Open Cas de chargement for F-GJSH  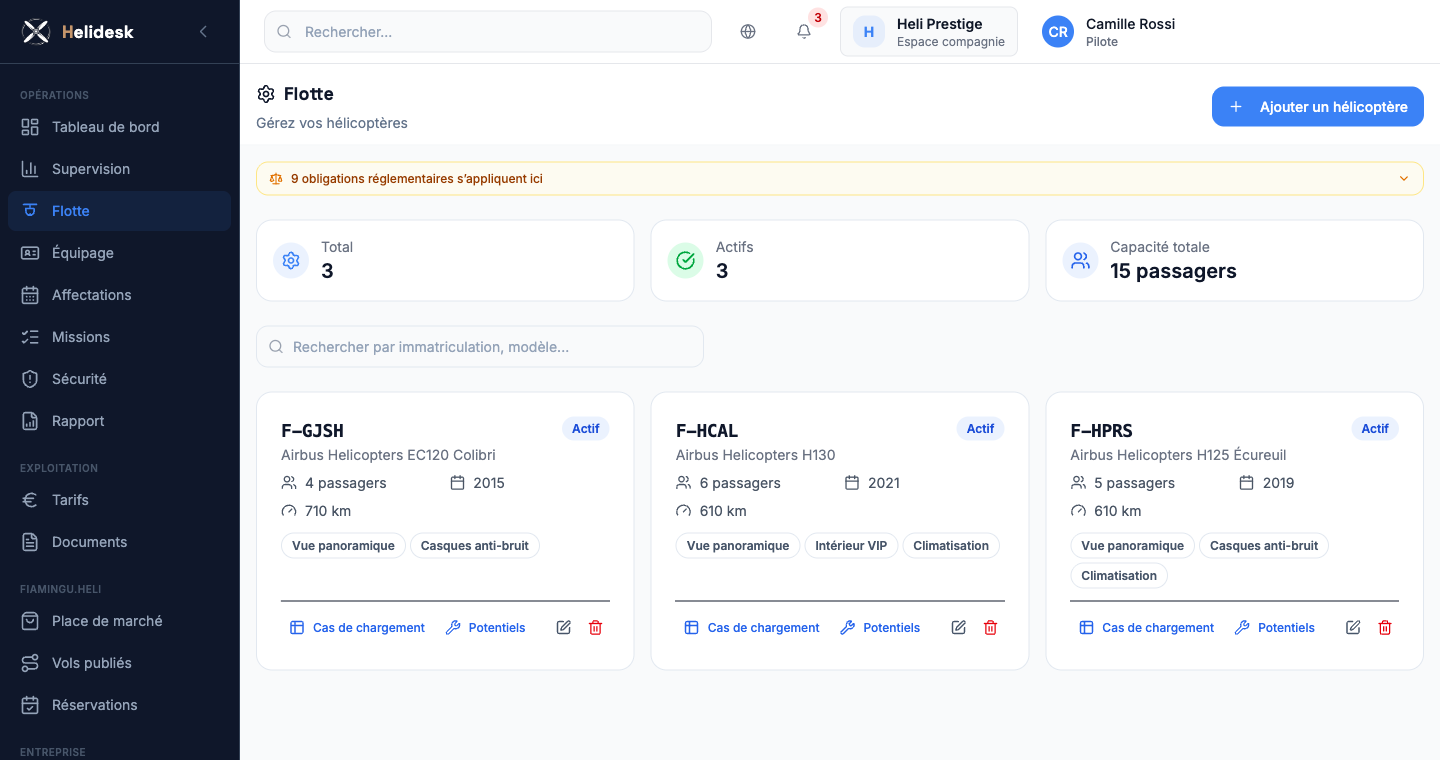[358, 628]
